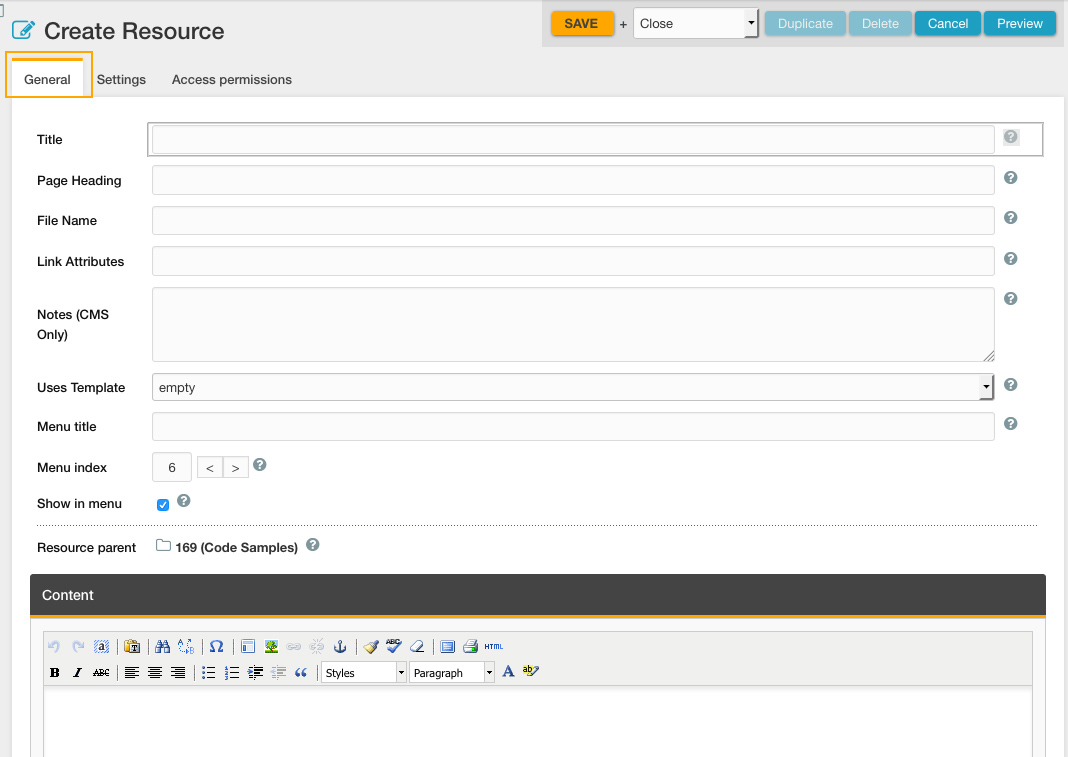The image size is (1068, 757).
Task: Expand the Styles dropdown in editor
Action: 364,673
